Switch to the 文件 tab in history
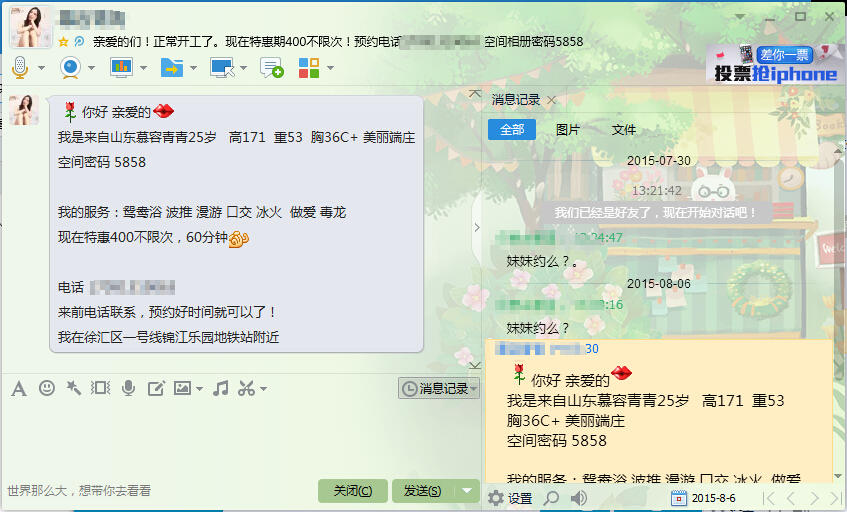 click(623, 130)
